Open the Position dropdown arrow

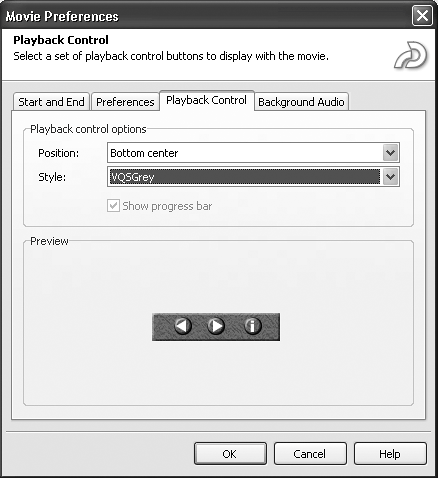pyautogui.click(x=390, y=153)
